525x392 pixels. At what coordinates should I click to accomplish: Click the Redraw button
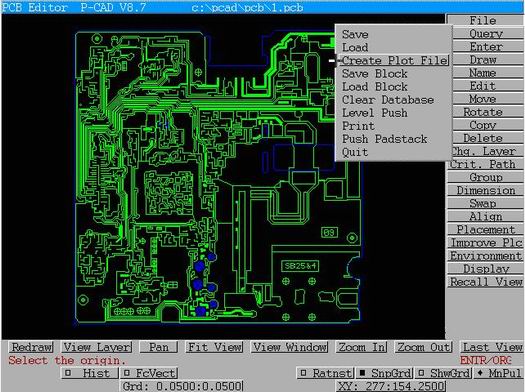click(x=32, y=347)
